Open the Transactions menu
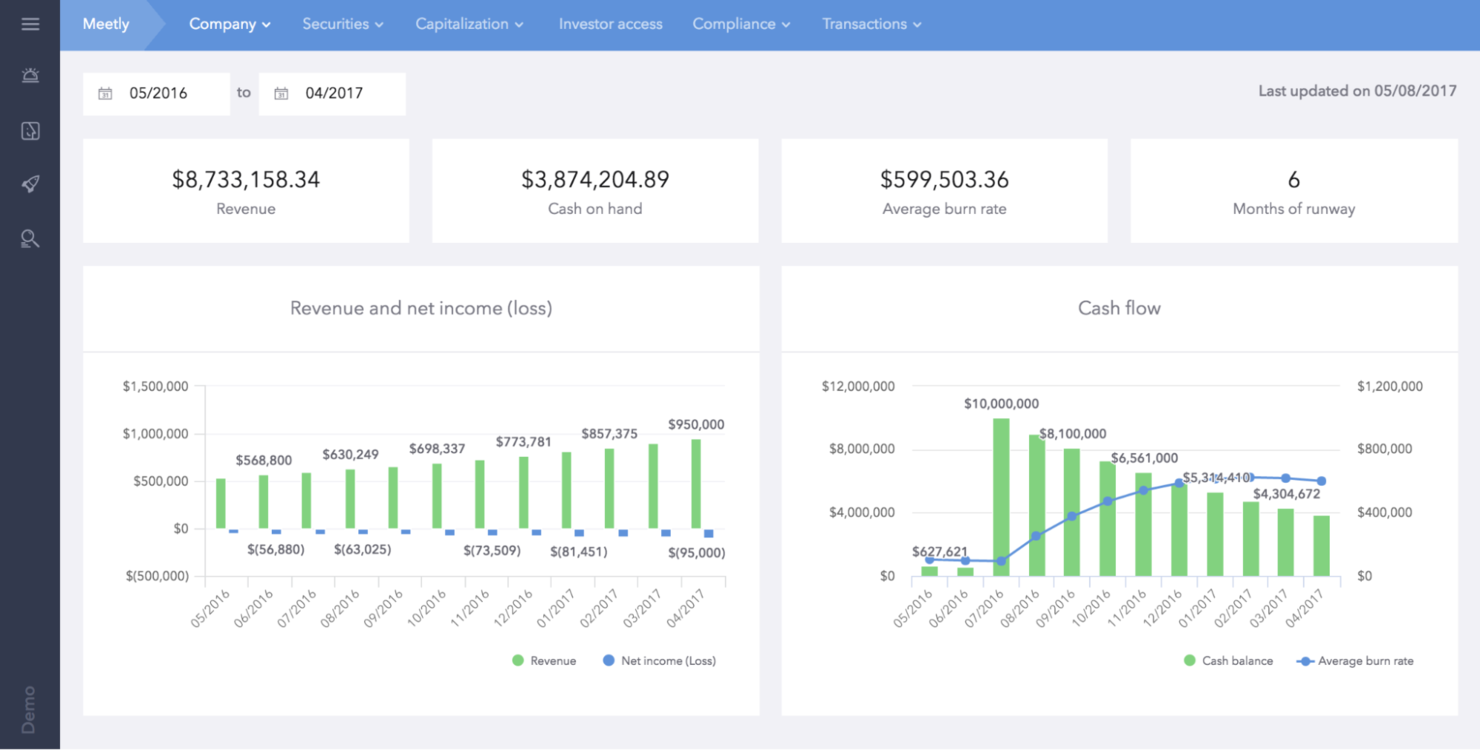Viewport: 1480px width, 750px height. (871, 24)
